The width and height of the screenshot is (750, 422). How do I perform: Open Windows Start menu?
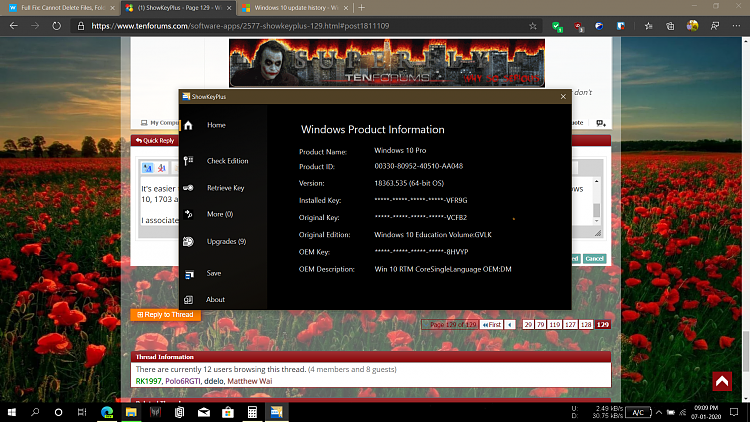[x=11, y=412]
